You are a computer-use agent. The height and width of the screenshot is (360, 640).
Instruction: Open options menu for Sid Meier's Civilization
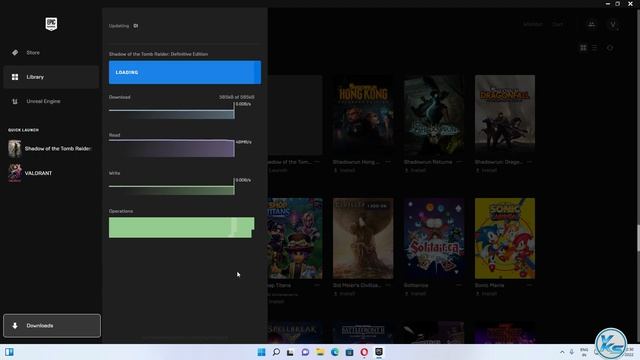tap(388, 285)
